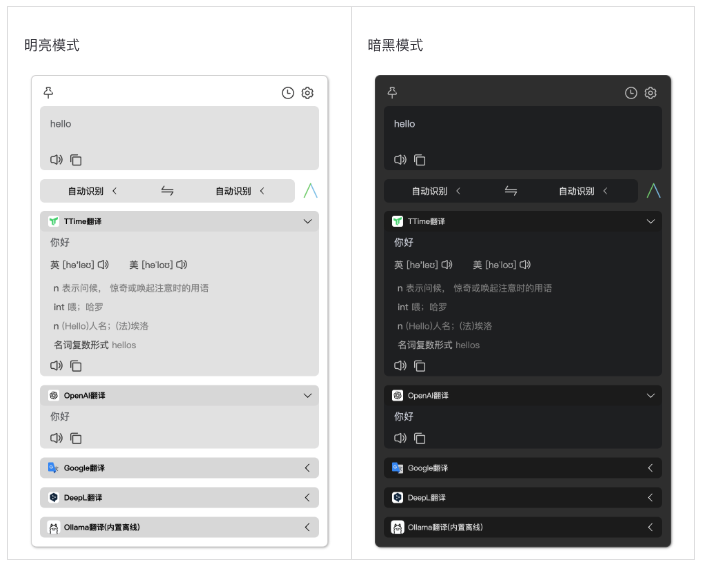Expand the Google翻译 section in light mode

[308, 468]
